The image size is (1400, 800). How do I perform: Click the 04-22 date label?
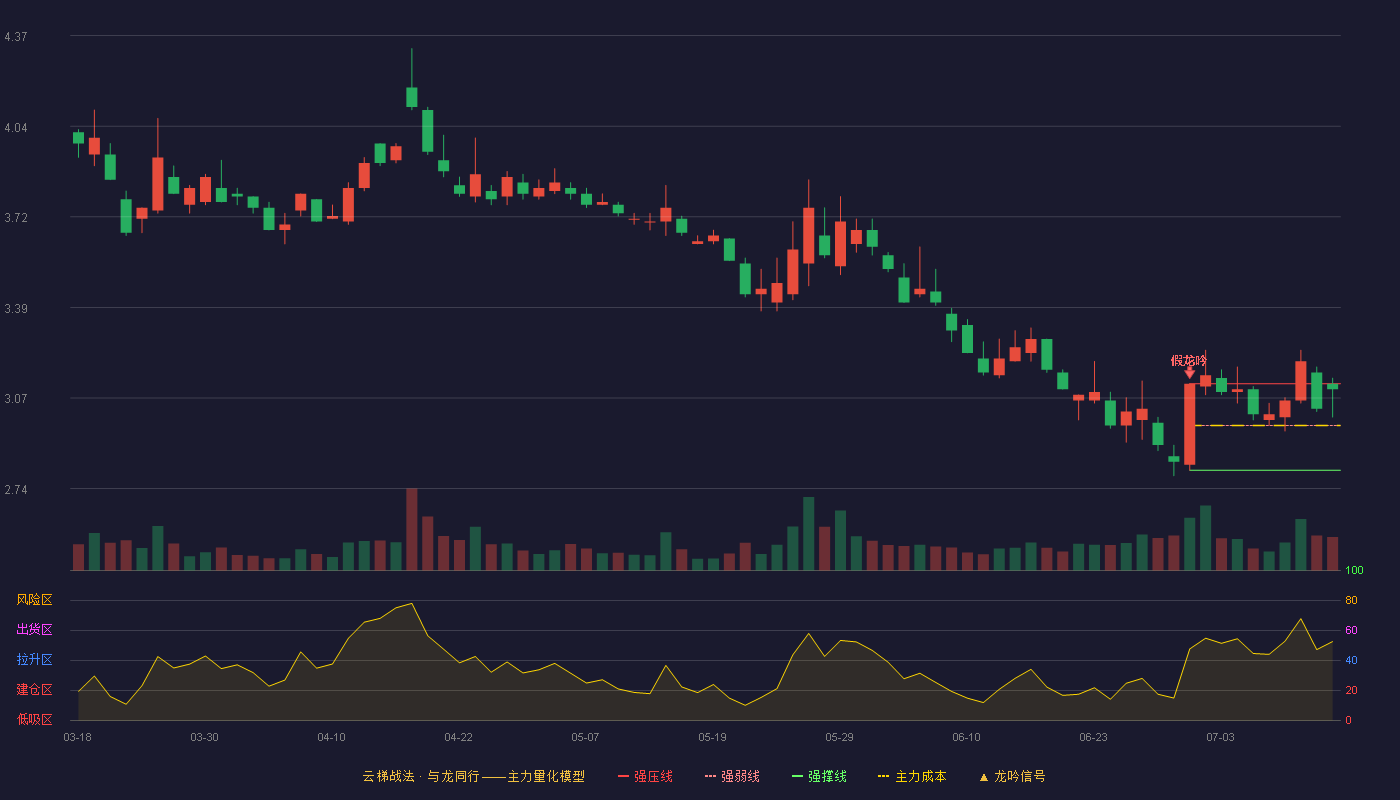point(458,737)
